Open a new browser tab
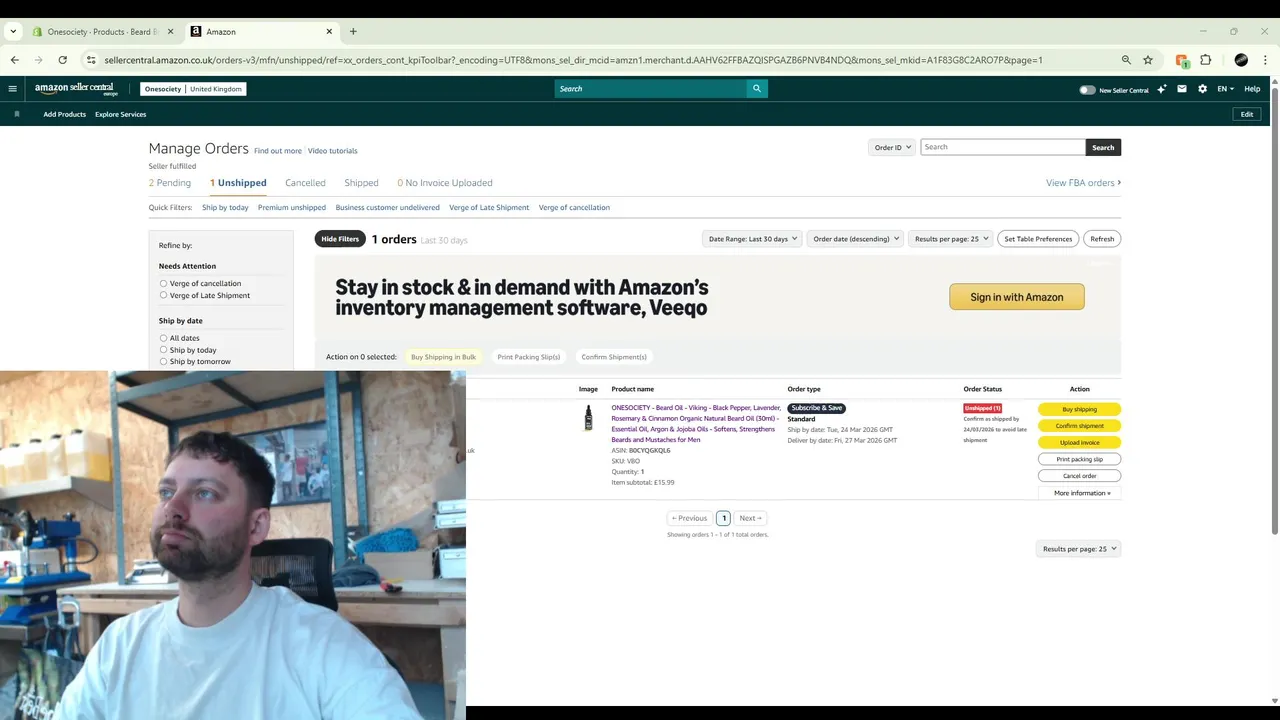The image size is (1280, 720). (x=353, y=31)
